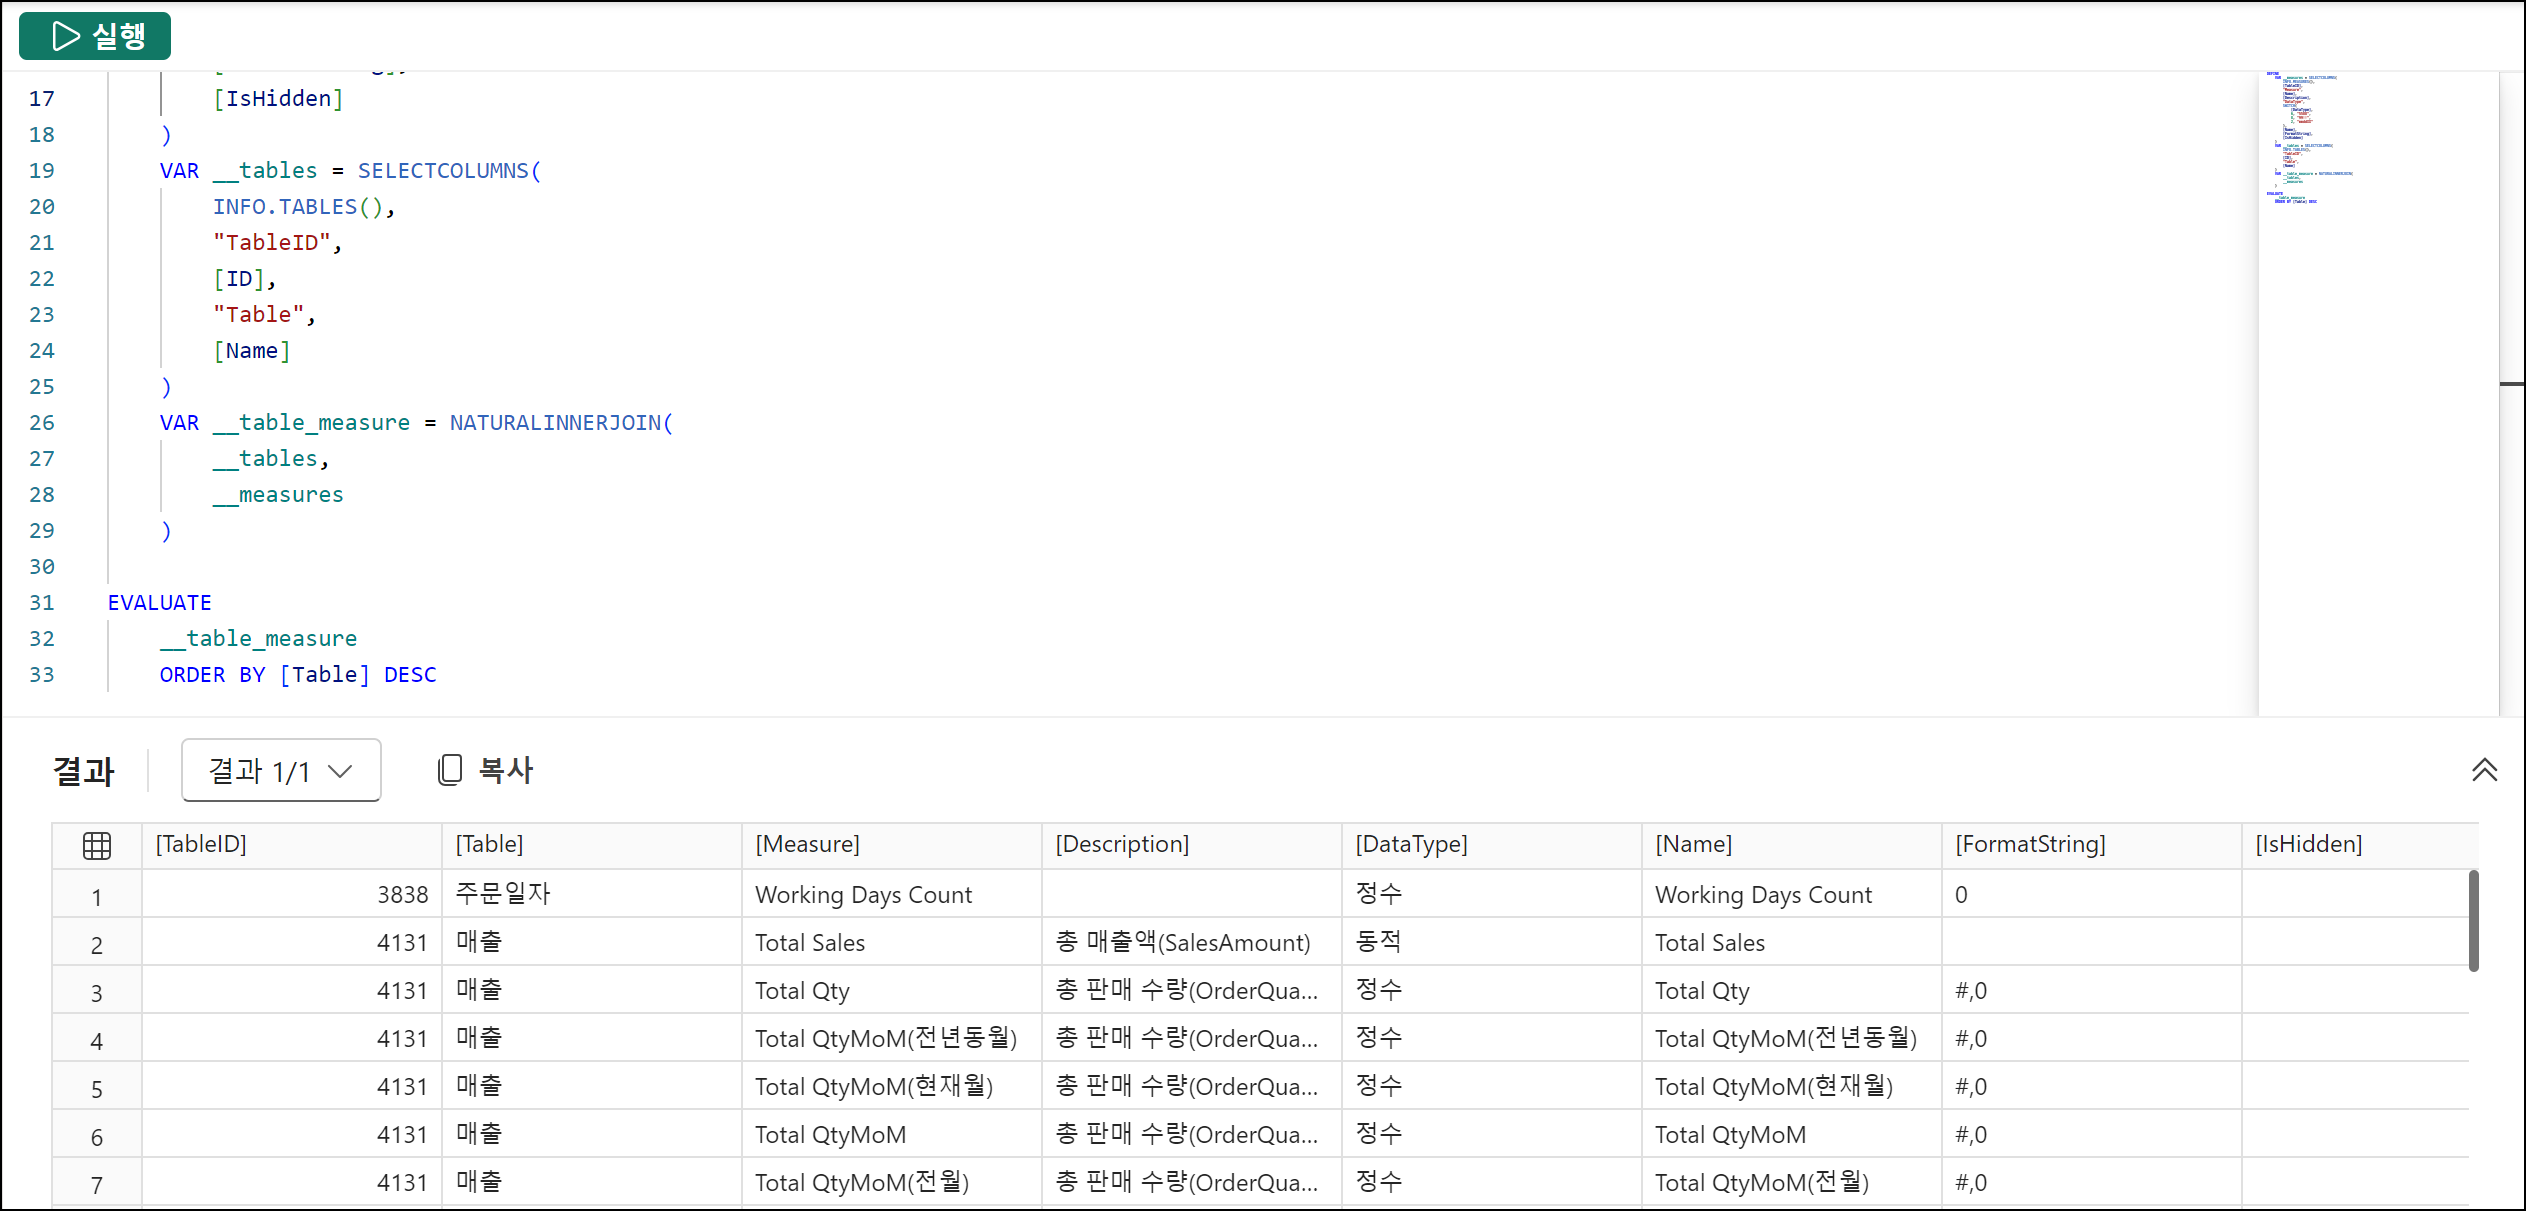
Task: Click the table grid select-all icon
Action: pos(97,846)
